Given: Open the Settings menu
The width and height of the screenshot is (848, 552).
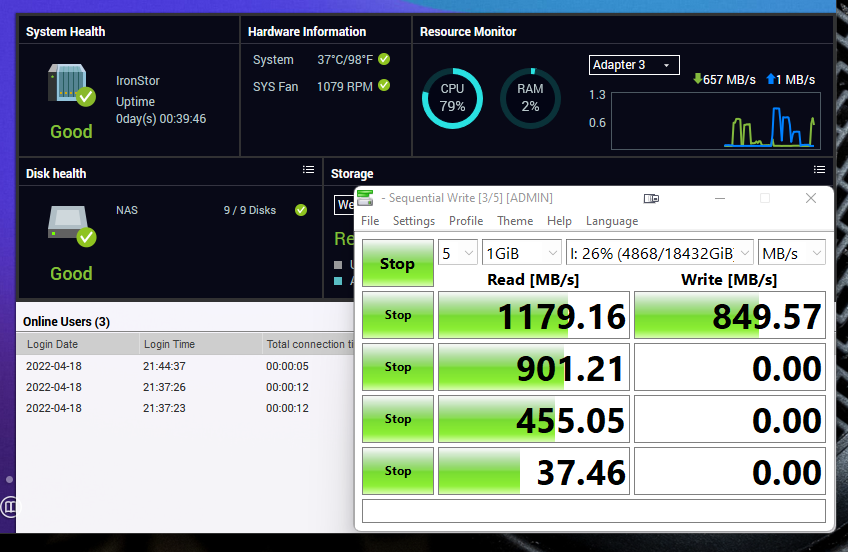Looking at the screenshot, I should [413, 221].
